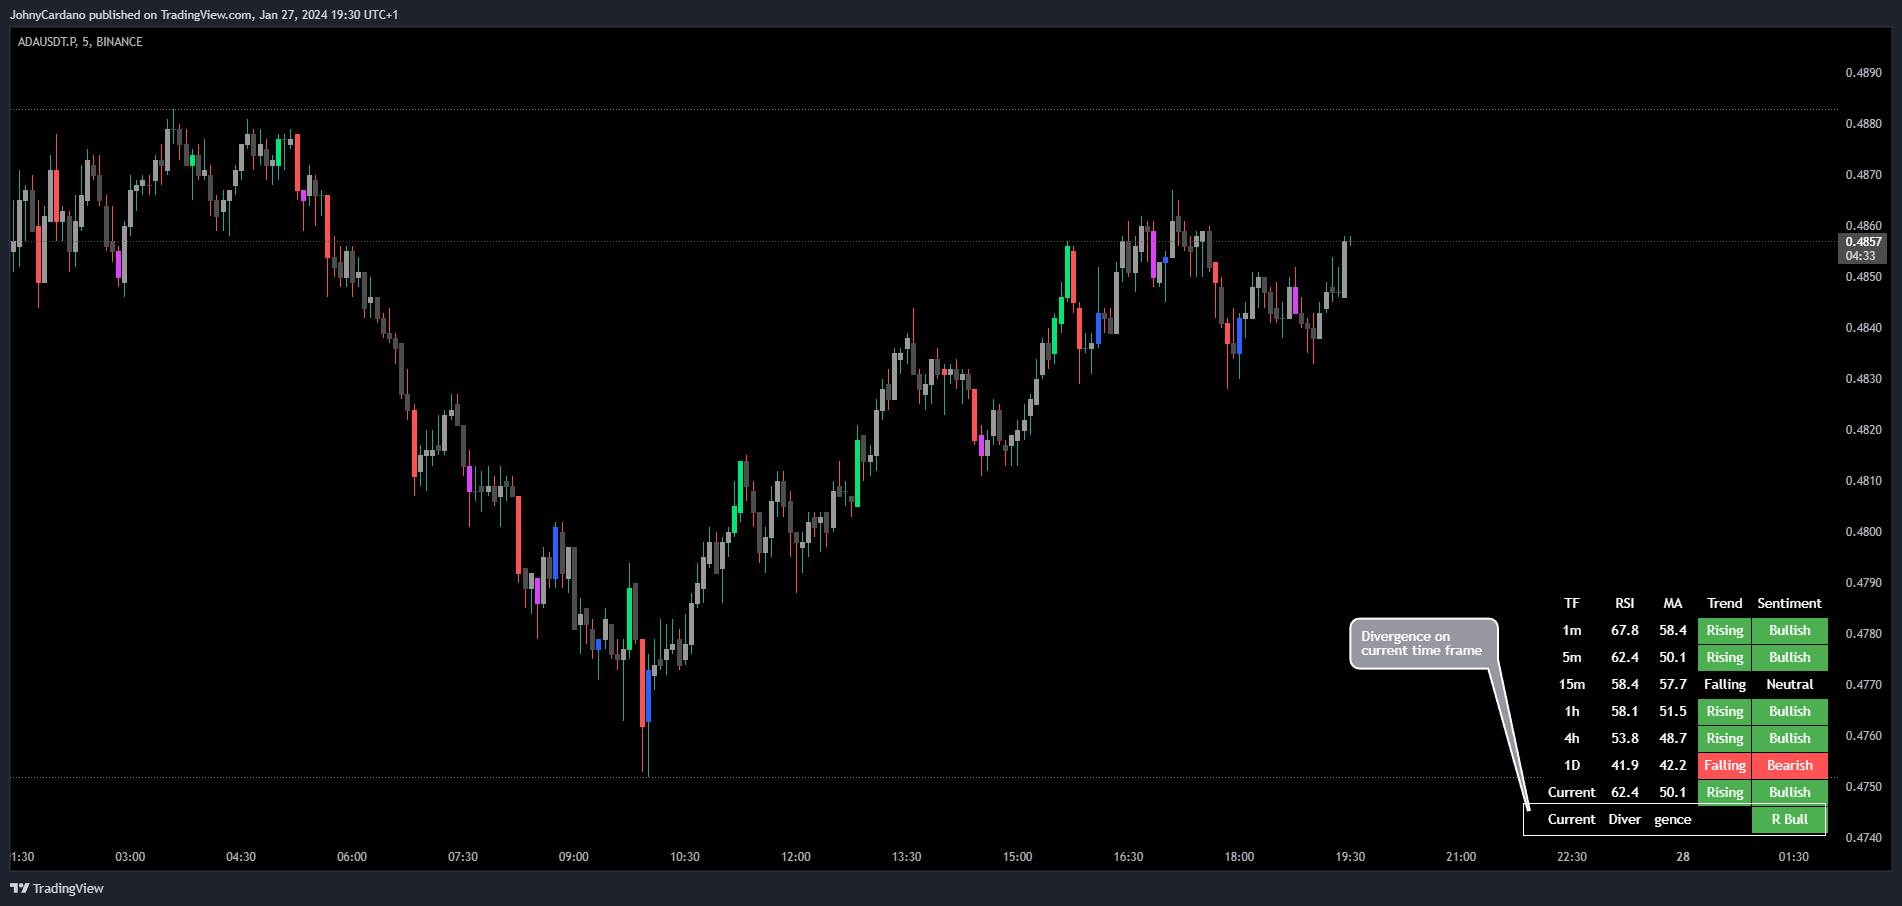Click the 0.4890 price axis label
Viewport: 1902px width, 906px height.
[1863, 73]
